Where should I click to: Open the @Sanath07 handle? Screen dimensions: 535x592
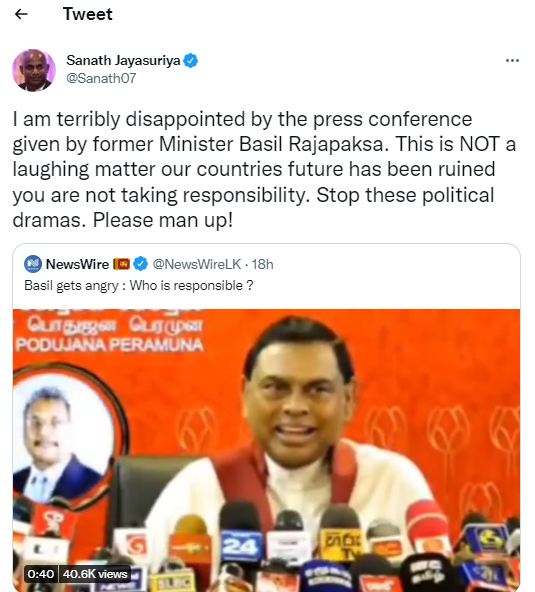coord(101,78)
